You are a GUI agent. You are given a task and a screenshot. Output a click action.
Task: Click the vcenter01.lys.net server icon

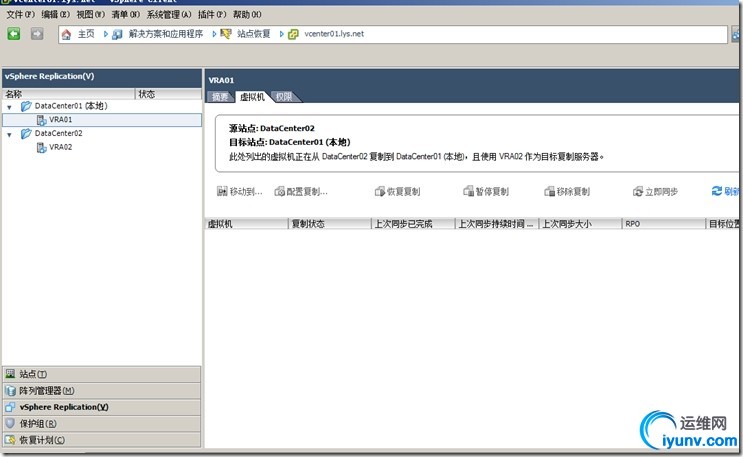point(293,34)
